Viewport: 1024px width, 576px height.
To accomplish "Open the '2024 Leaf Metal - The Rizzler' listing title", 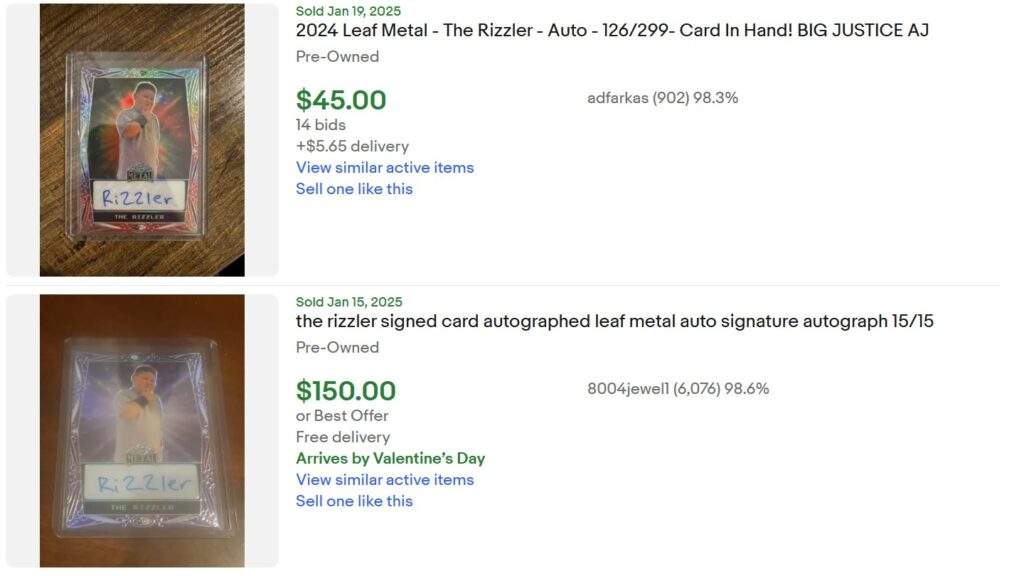I will point(612,30).
